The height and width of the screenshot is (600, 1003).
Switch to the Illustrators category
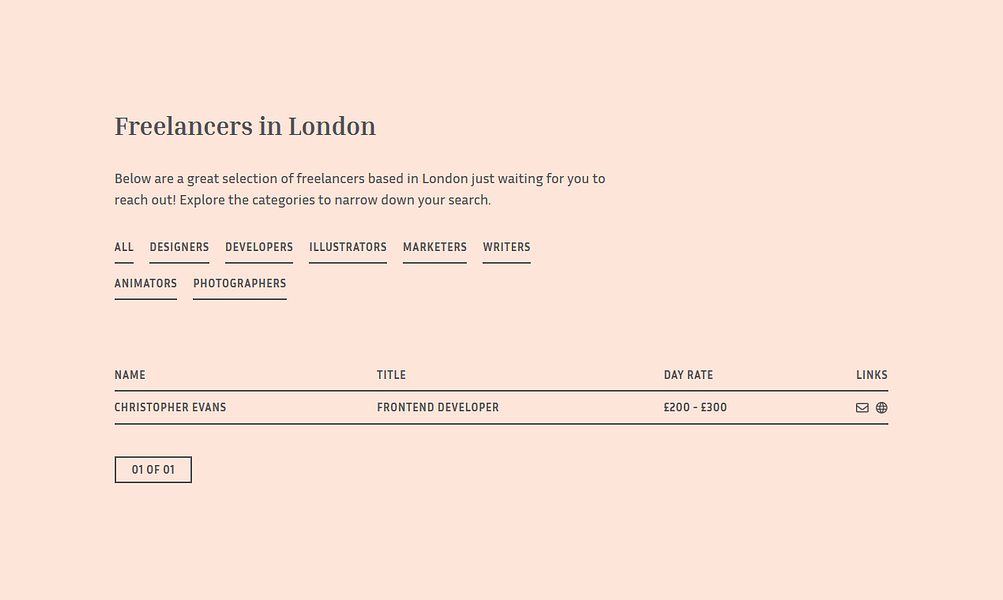point(347,247)
